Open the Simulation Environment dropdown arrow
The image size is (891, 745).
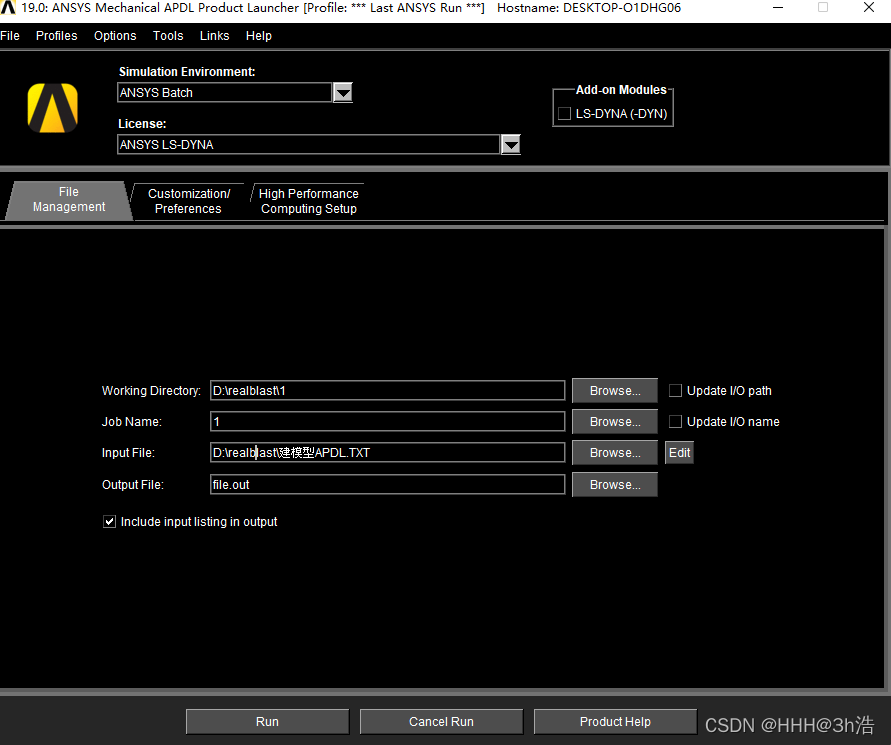(x=343, y=93)
